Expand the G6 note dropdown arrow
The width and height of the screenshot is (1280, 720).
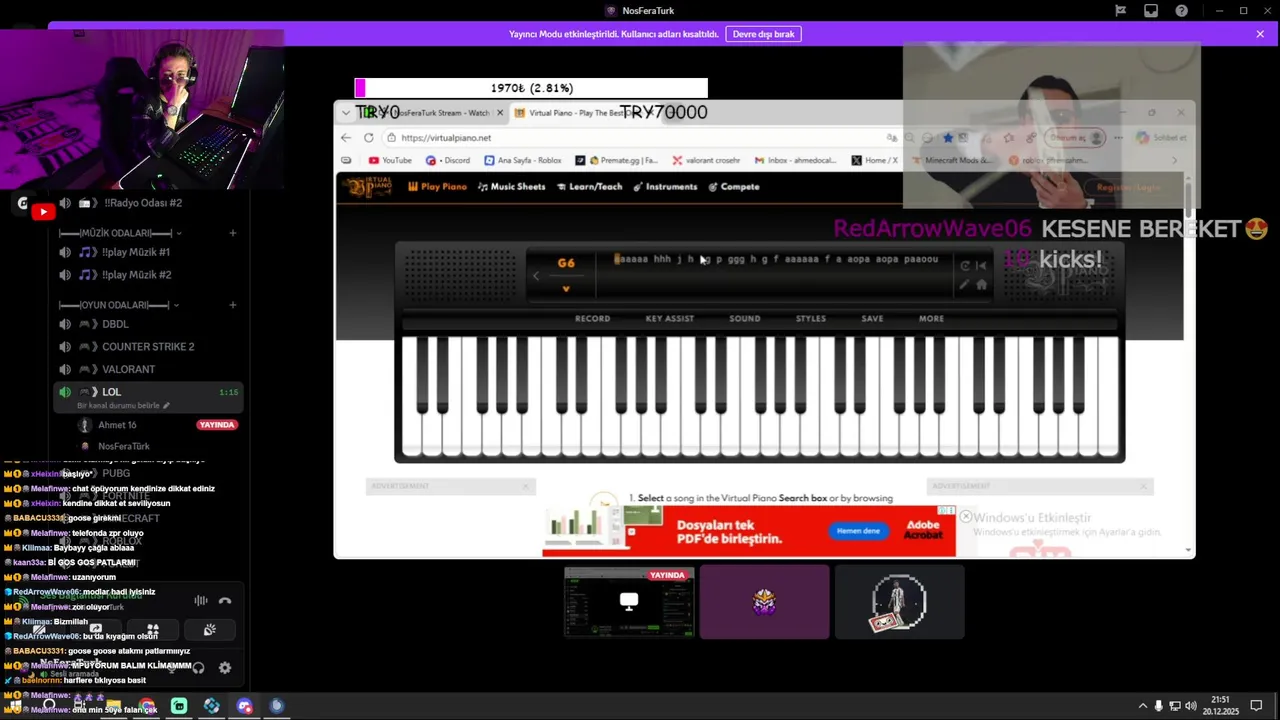pyautogui.click(x=566, y=289)
